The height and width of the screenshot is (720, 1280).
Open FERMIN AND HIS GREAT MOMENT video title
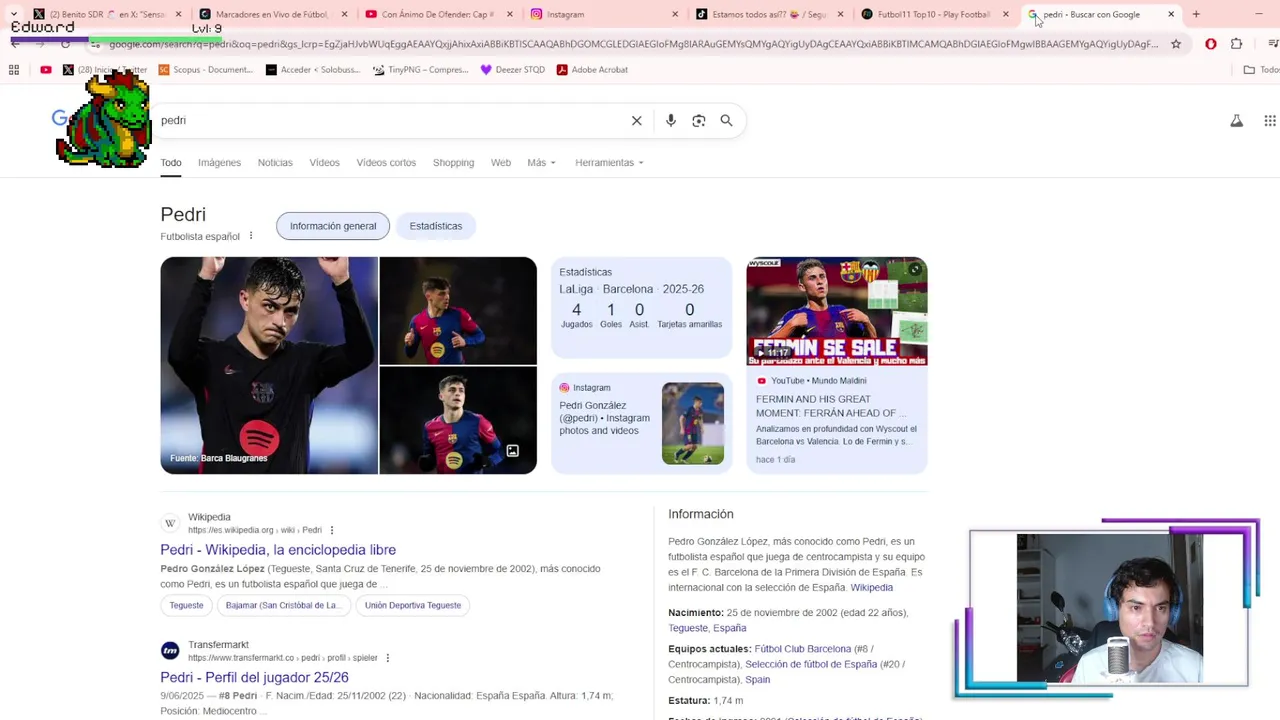831,406
